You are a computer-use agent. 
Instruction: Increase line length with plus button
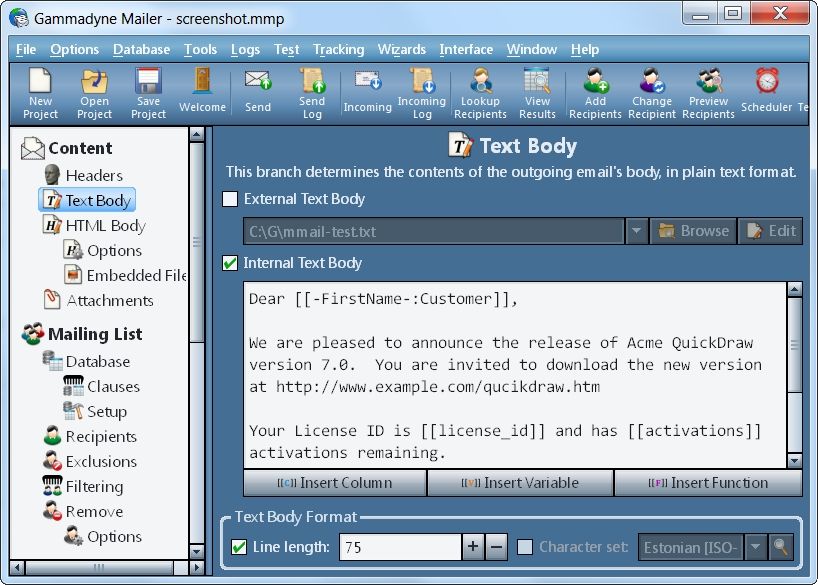473,547
